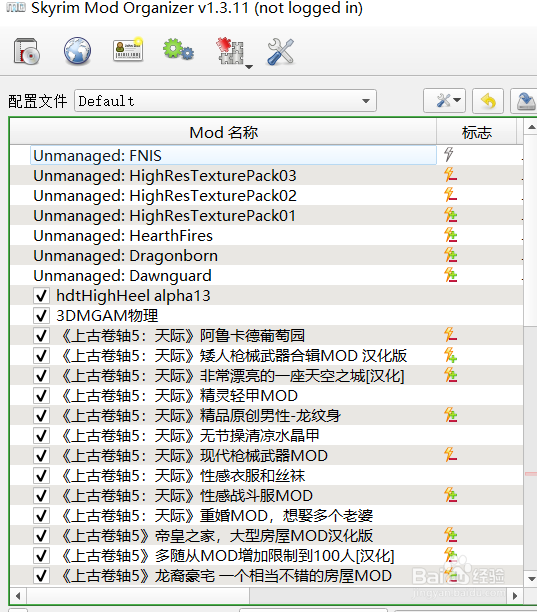Click conflict flag icon for 天空之城 mod
The height and width of the screenshot is (612, 537).
450,375
